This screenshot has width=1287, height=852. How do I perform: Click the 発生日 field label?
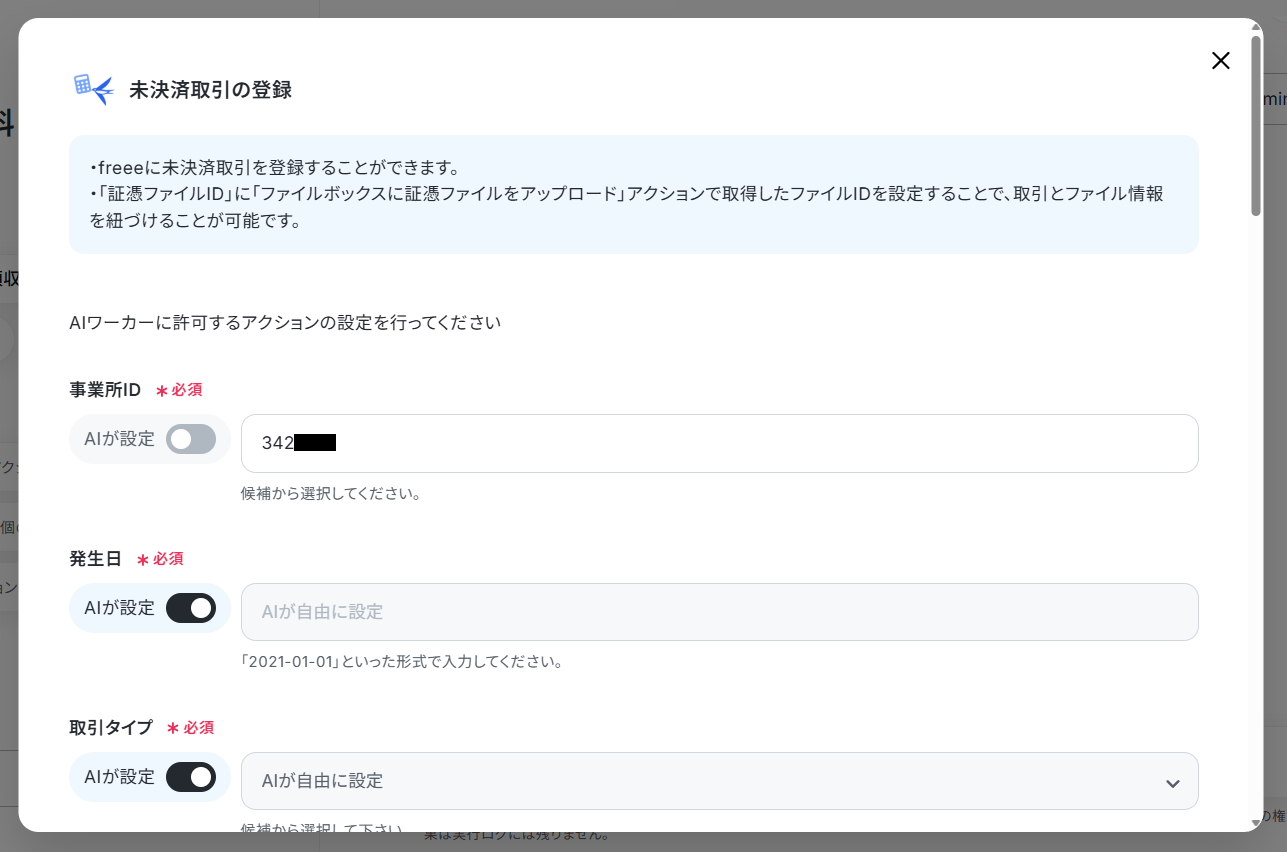pos(95,558)
